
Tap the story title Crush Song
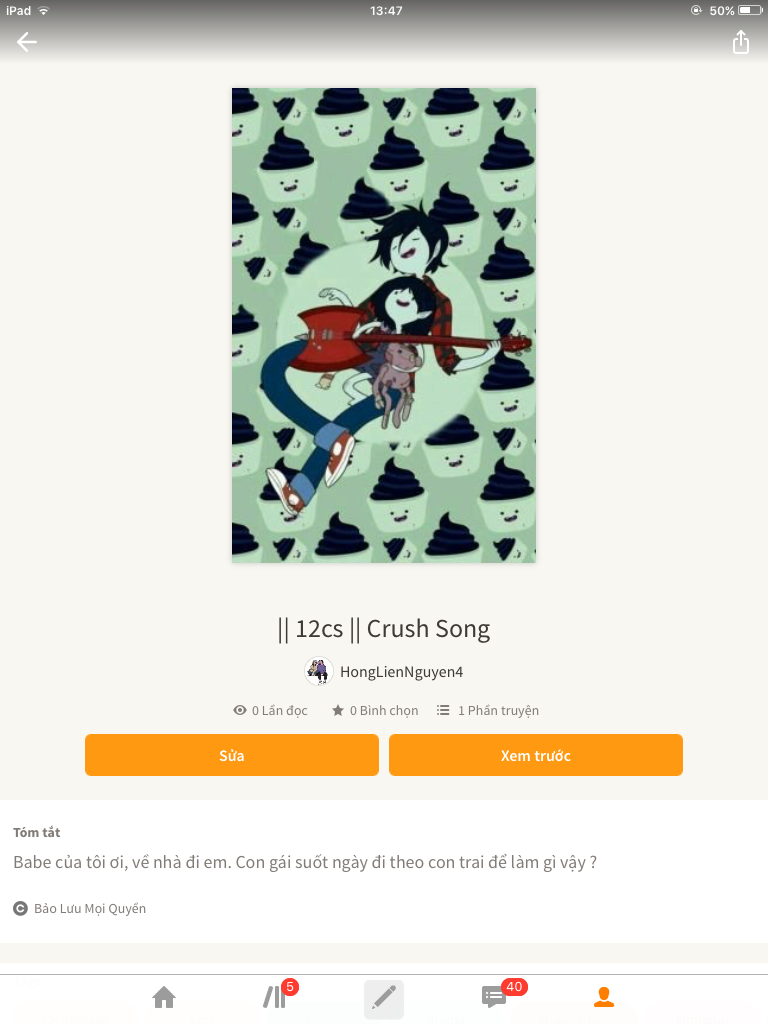pyautogui.click(x=384, y=629)
